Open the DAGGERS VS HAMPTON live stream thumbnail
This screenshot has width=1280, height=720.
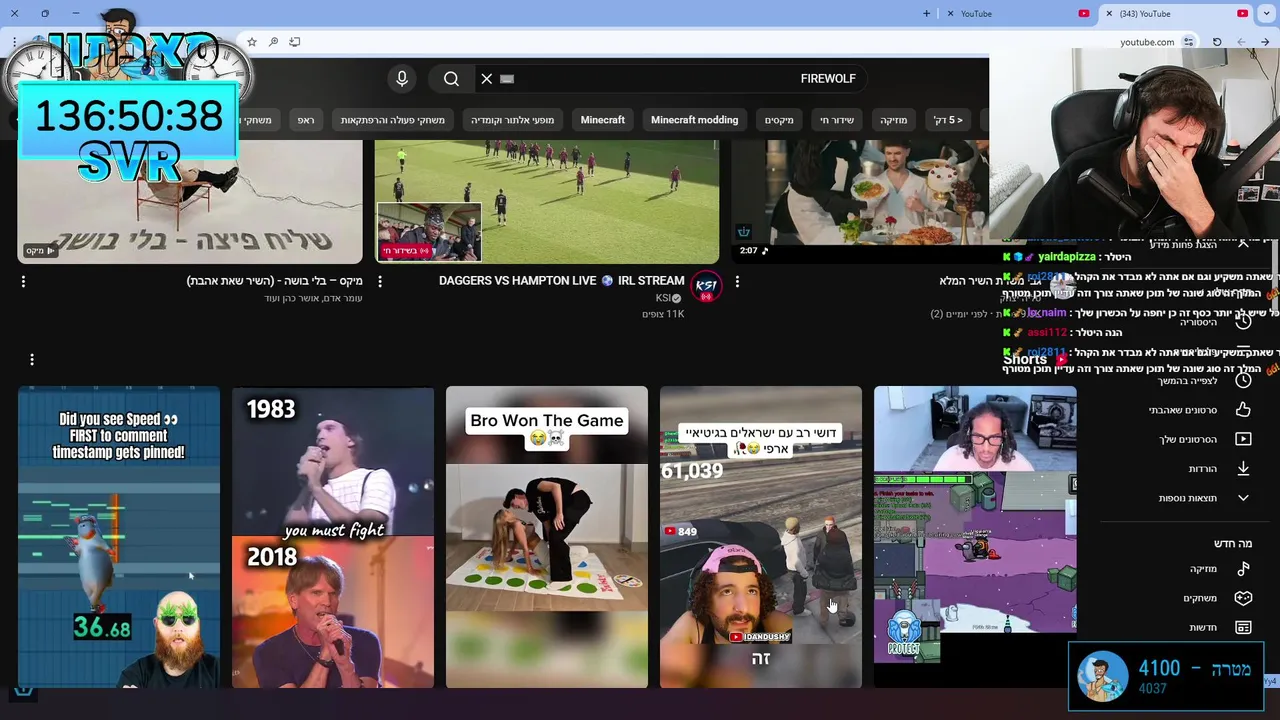[547, 201]
